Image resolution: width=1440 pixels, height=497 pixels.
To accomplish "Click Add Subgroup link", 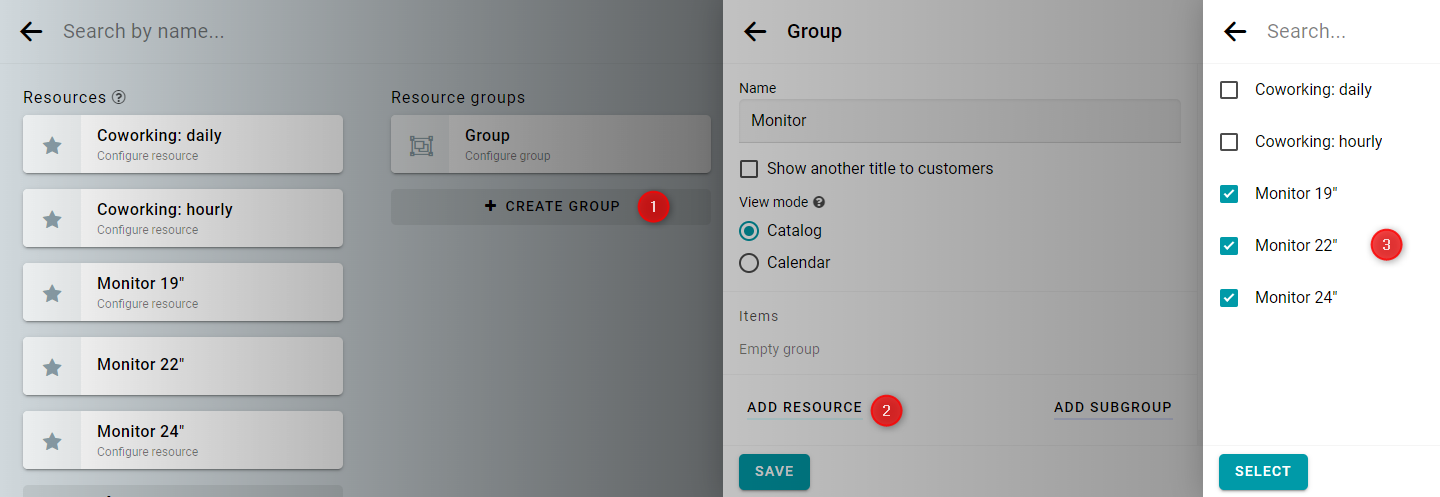I will pyautogui.click(x=1113, y=407).
